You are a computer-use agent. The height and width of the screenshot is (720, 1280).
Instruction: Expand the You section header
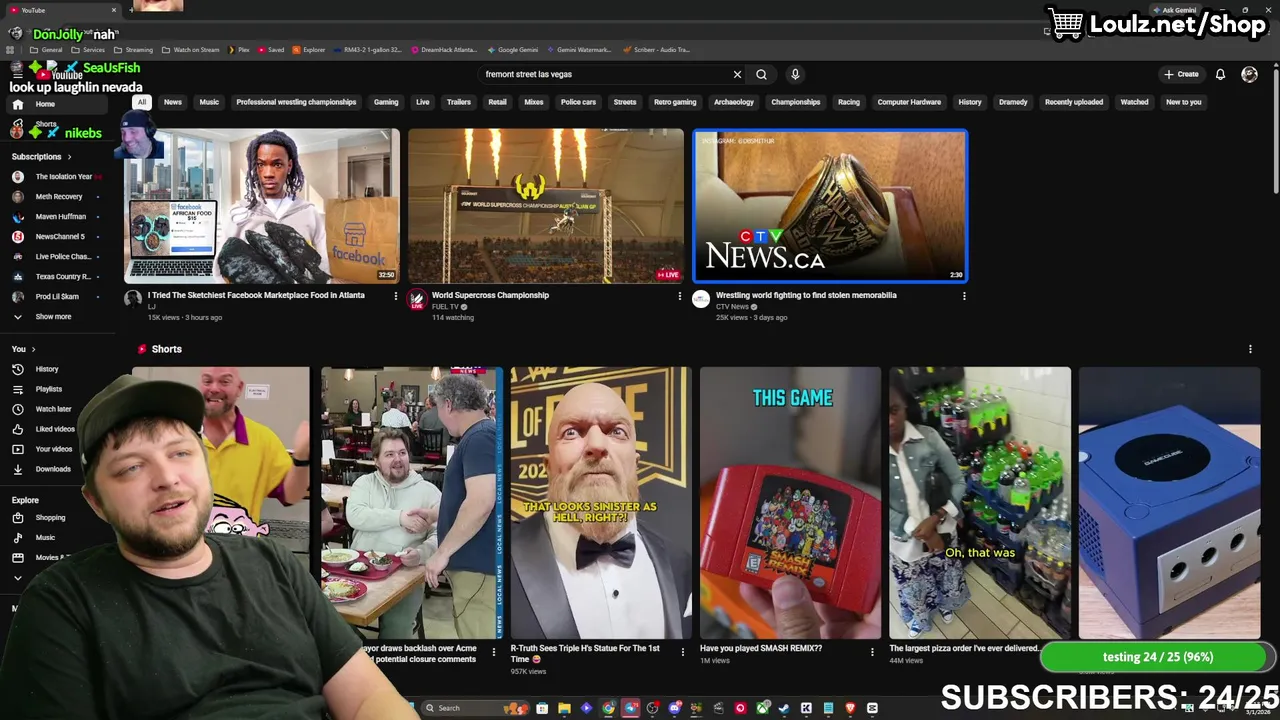coord(23,349)
